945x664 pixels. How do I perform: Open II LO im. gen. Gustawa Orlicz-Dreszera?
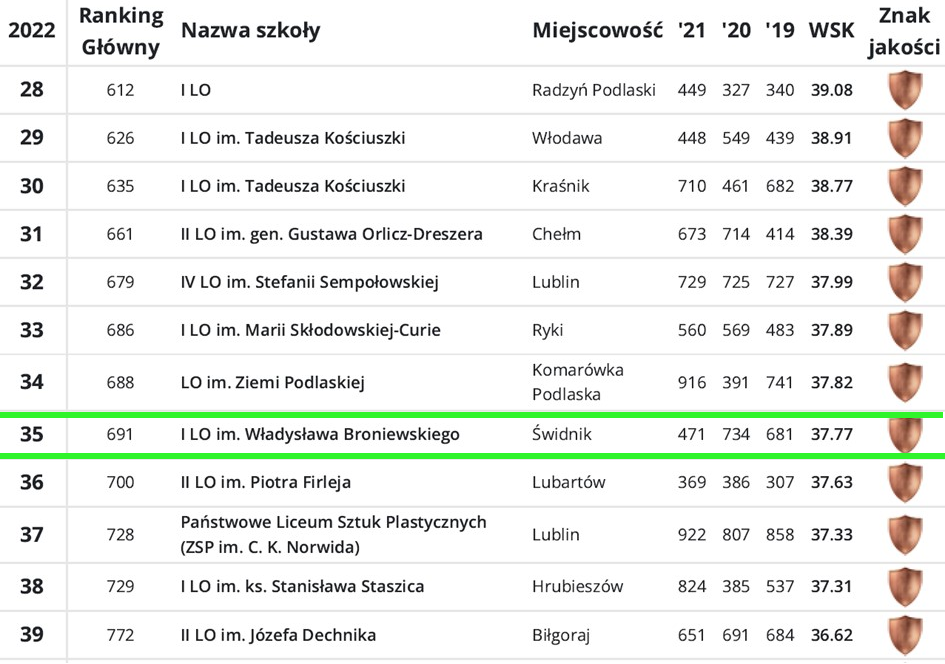(331, 234)
